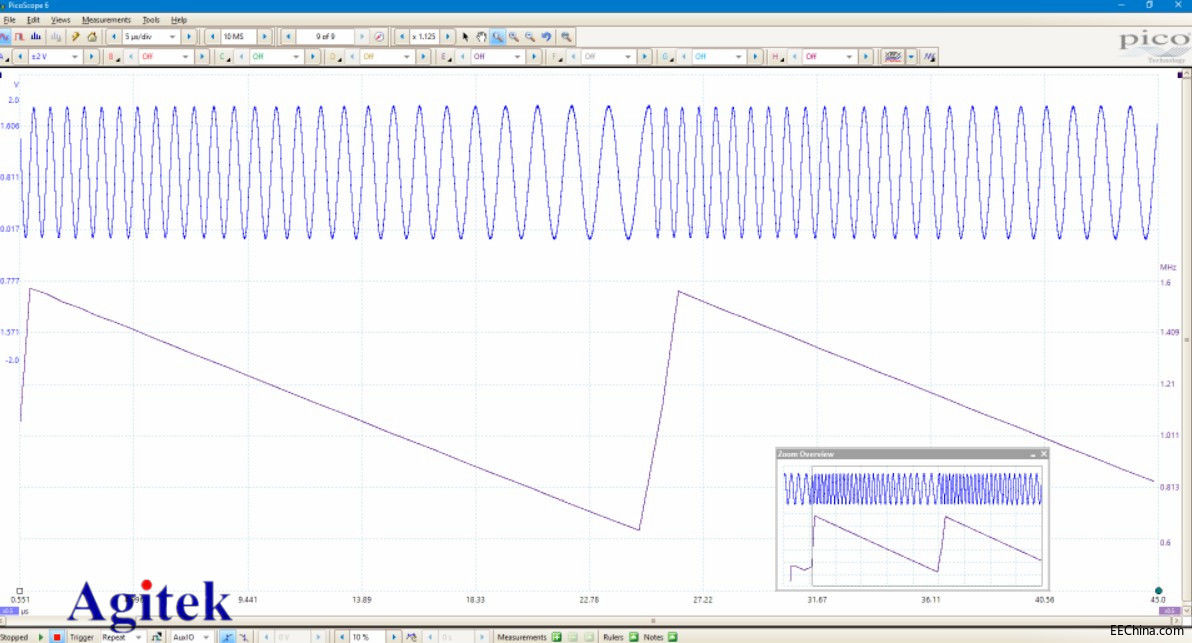Select the hand pan tool
This screenshot has width=1192, height=643.
point(481,36)
